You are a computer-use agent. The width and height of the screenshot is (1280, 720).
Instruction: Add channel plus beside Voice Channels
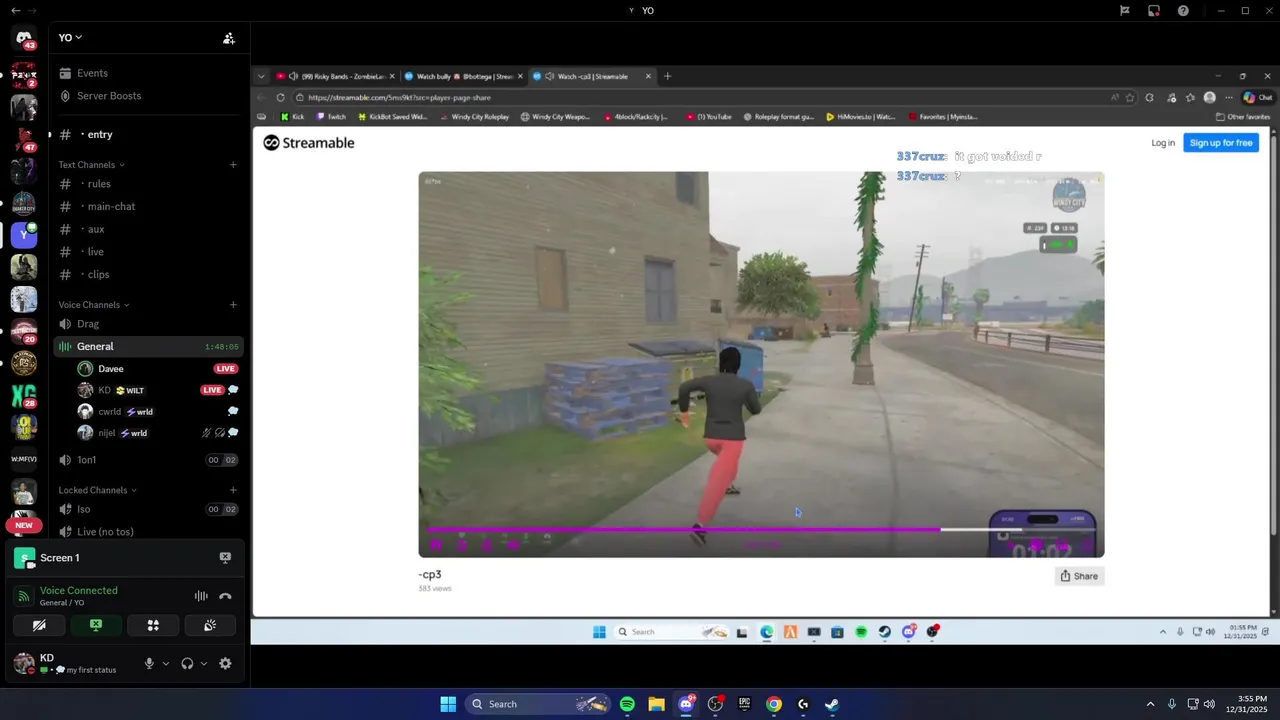[233, 305]
